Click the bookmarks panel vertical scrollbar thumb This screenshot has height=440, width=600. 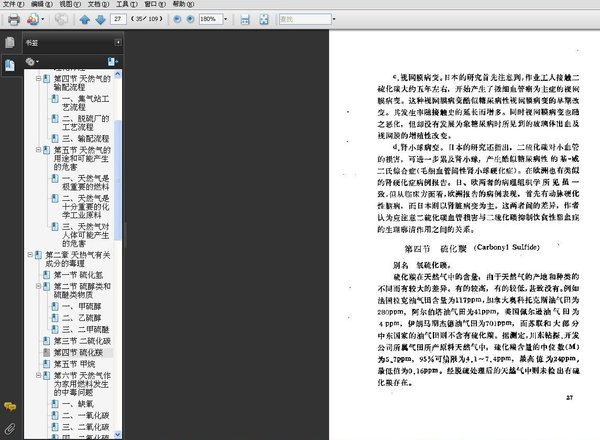click(x=118, y=180)
